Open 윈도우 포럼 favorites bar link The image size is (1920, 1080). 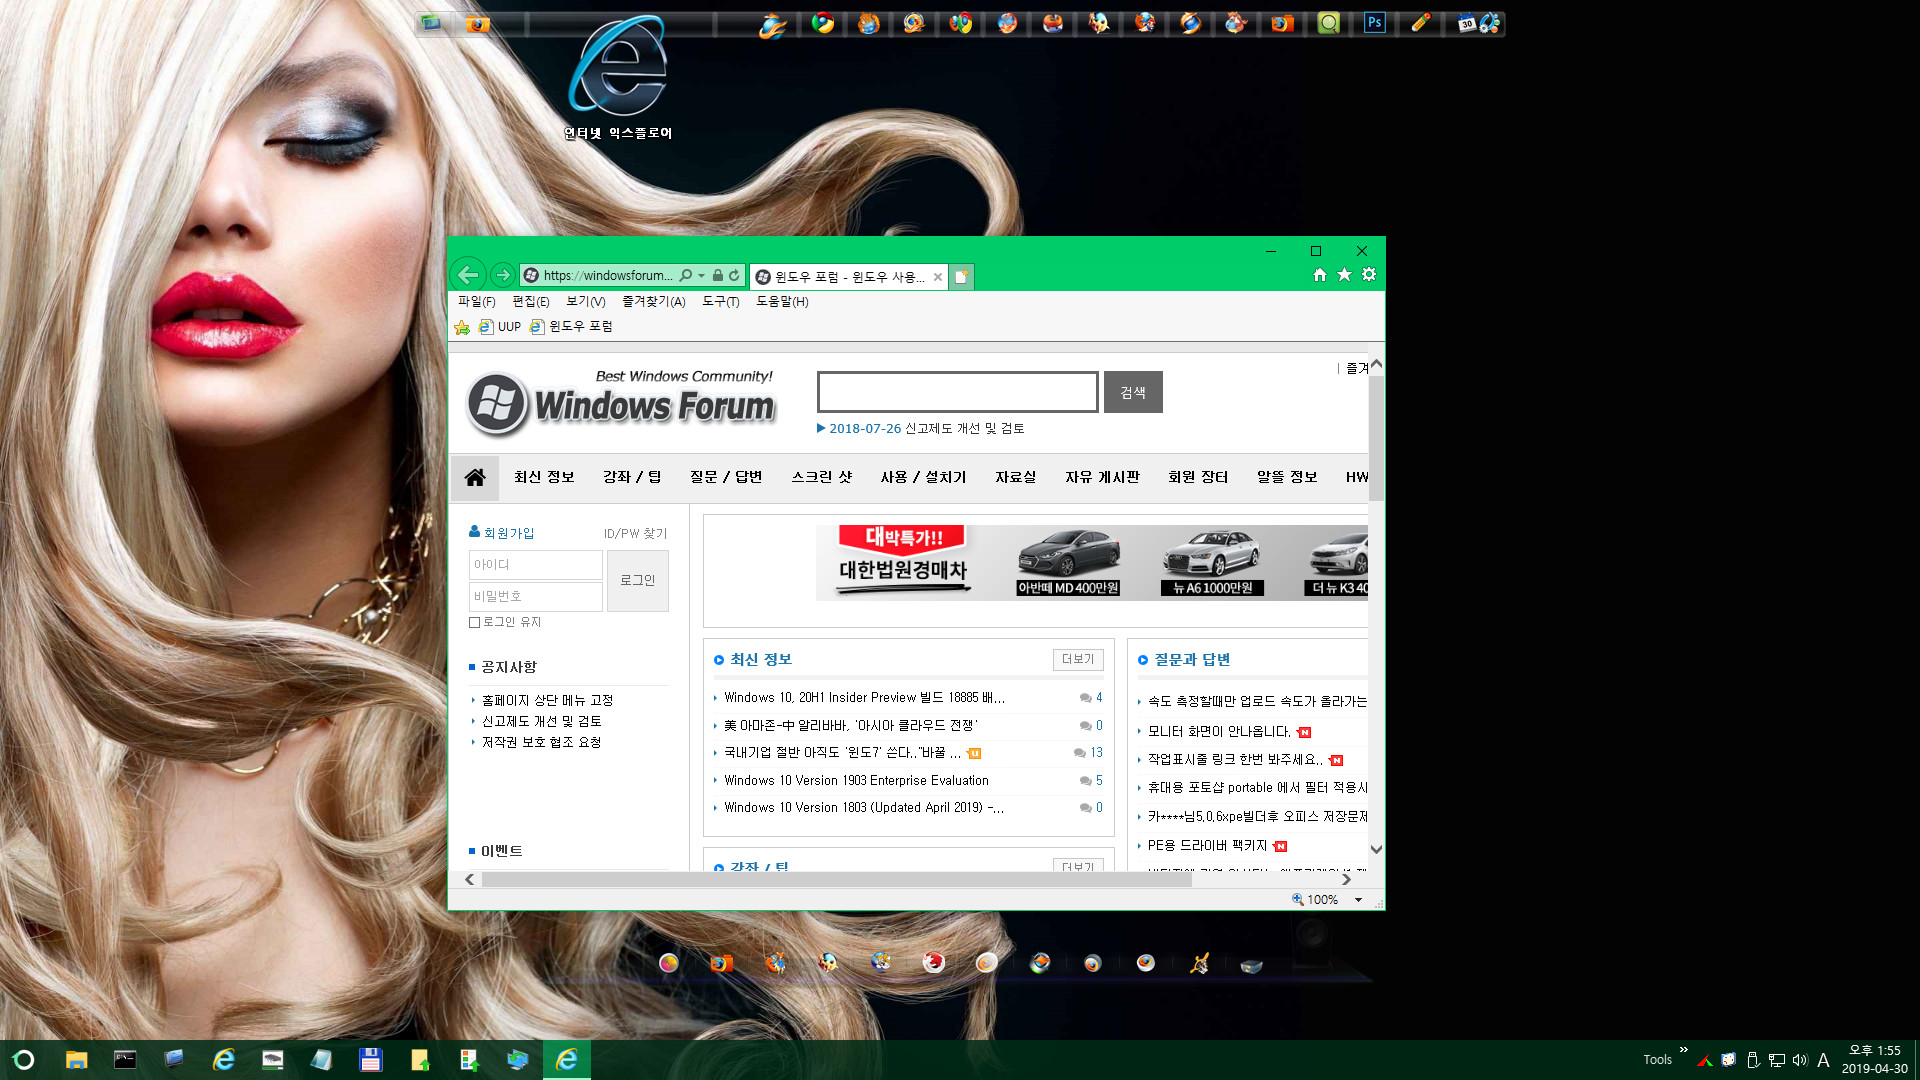click(571, 327)
